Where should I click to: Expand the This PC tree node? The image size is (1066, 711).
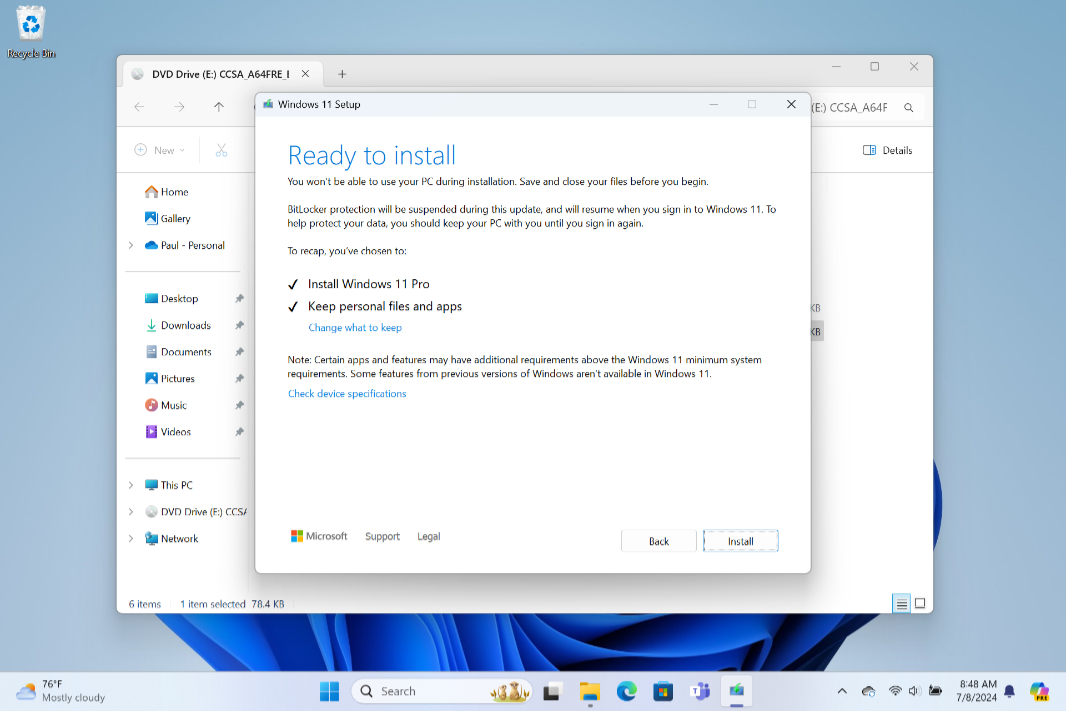coord(131,485)
